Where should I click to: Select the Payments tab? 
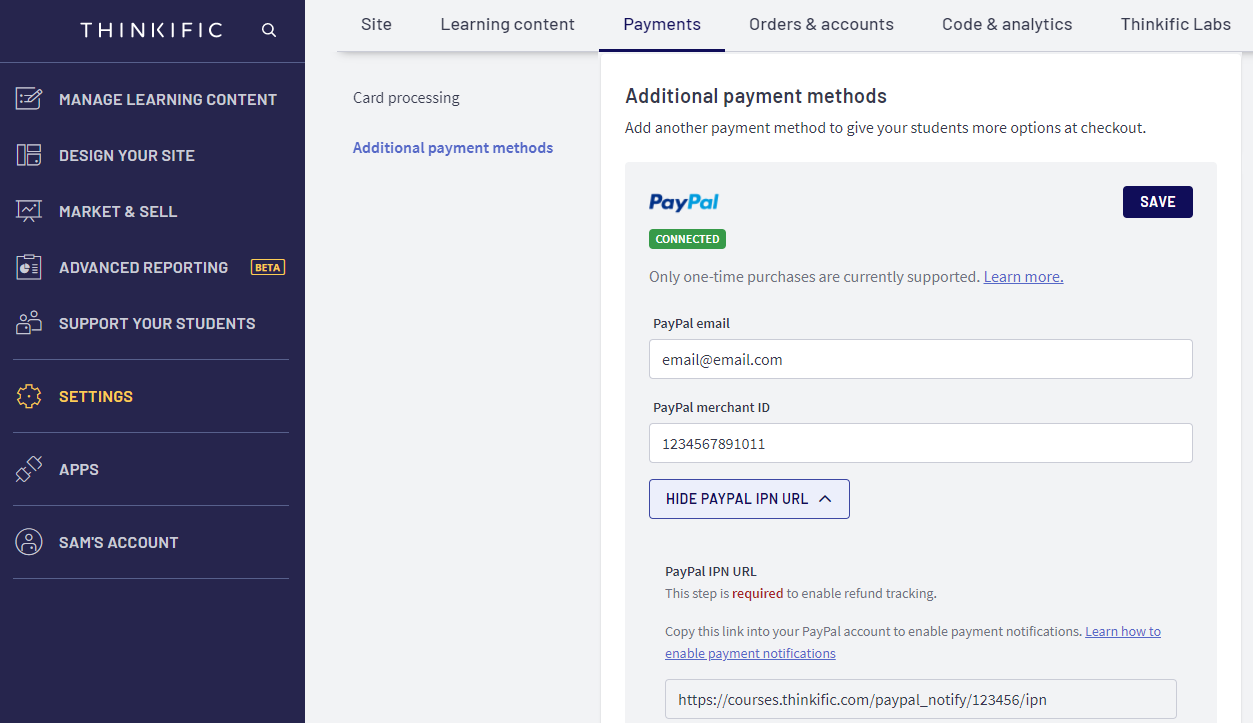662,24
